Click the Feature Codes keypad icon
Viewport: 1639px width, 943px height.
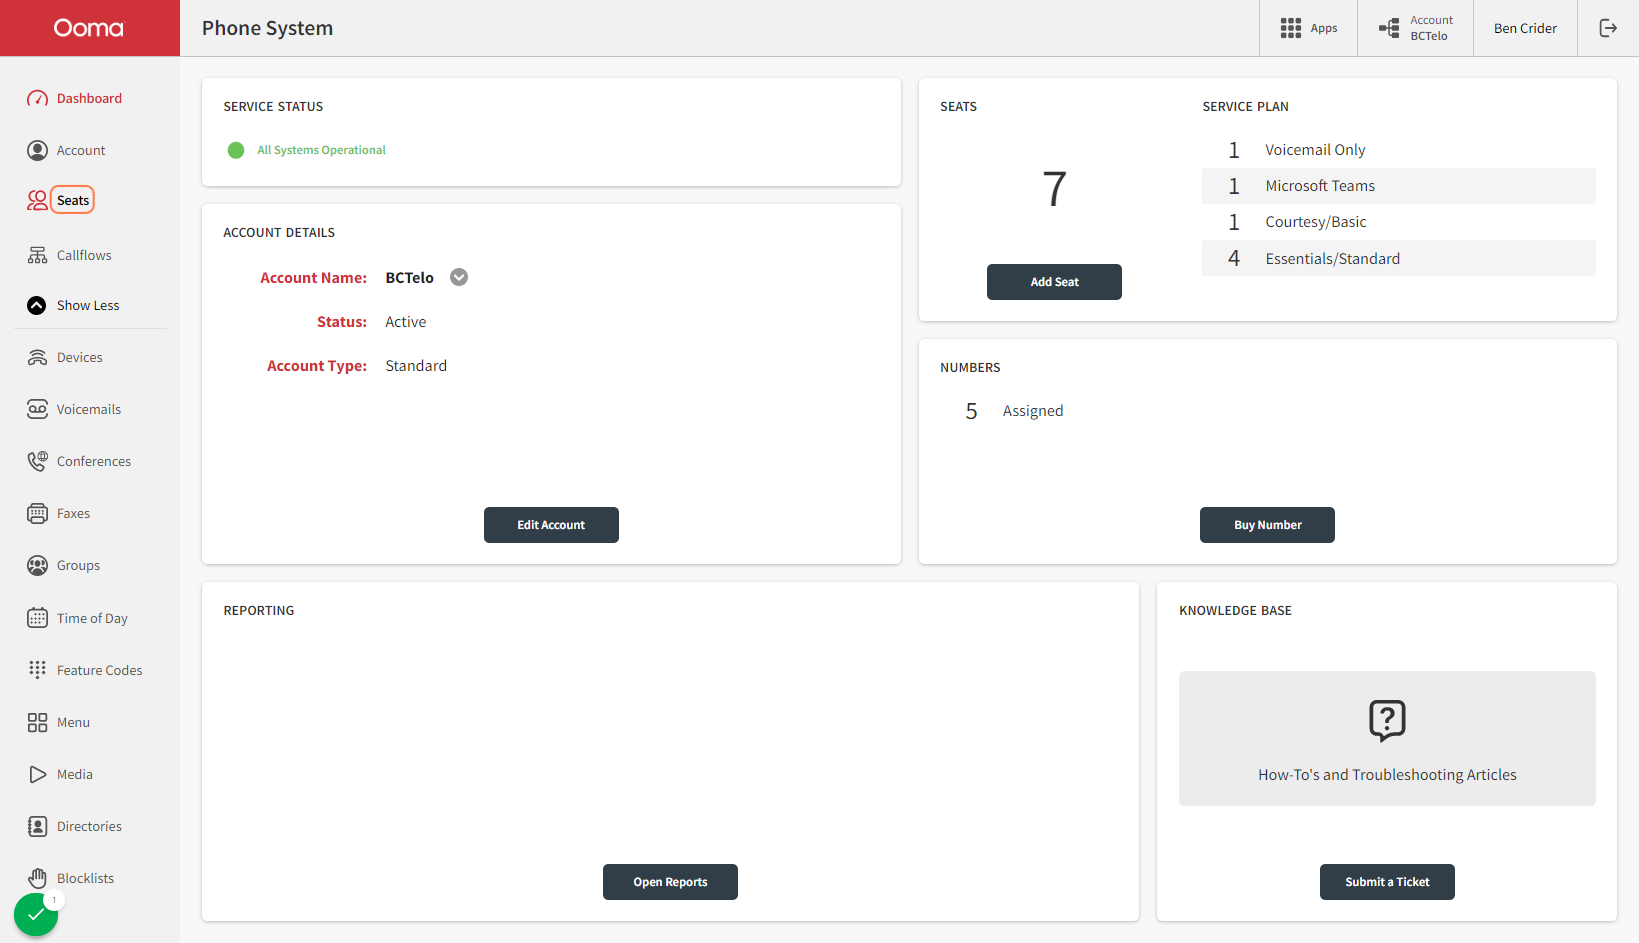[37, 670]
